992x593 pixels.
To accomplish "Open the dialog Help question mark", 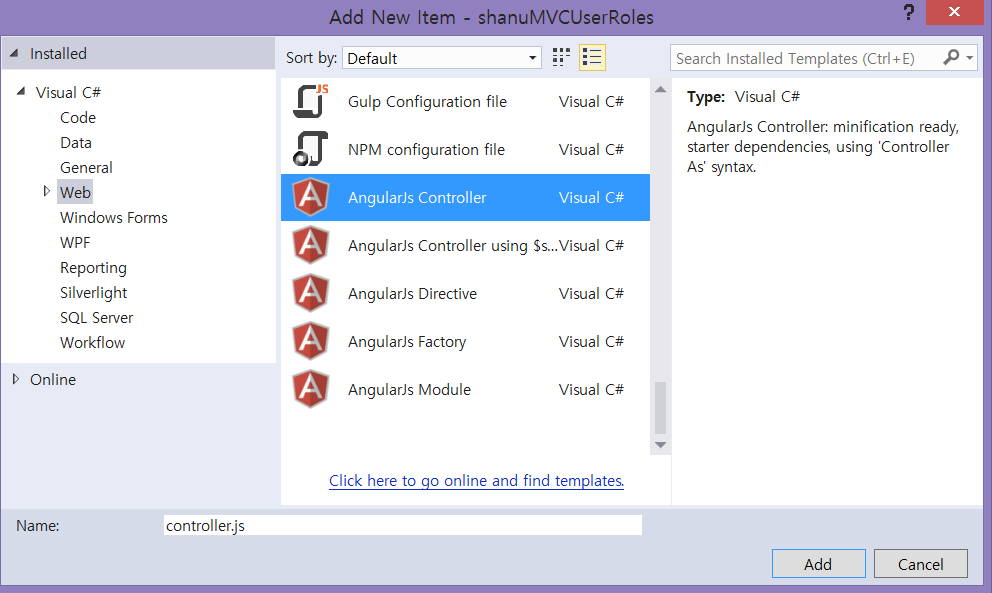I will [909, 13].
